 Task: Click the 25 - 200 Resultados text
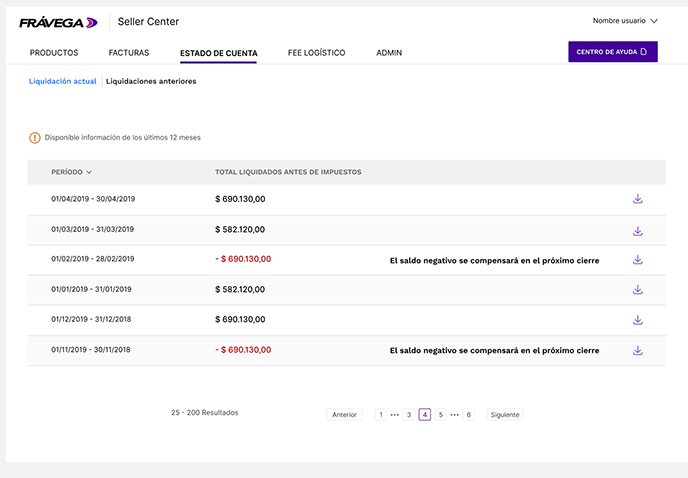[x=204, y=413]
